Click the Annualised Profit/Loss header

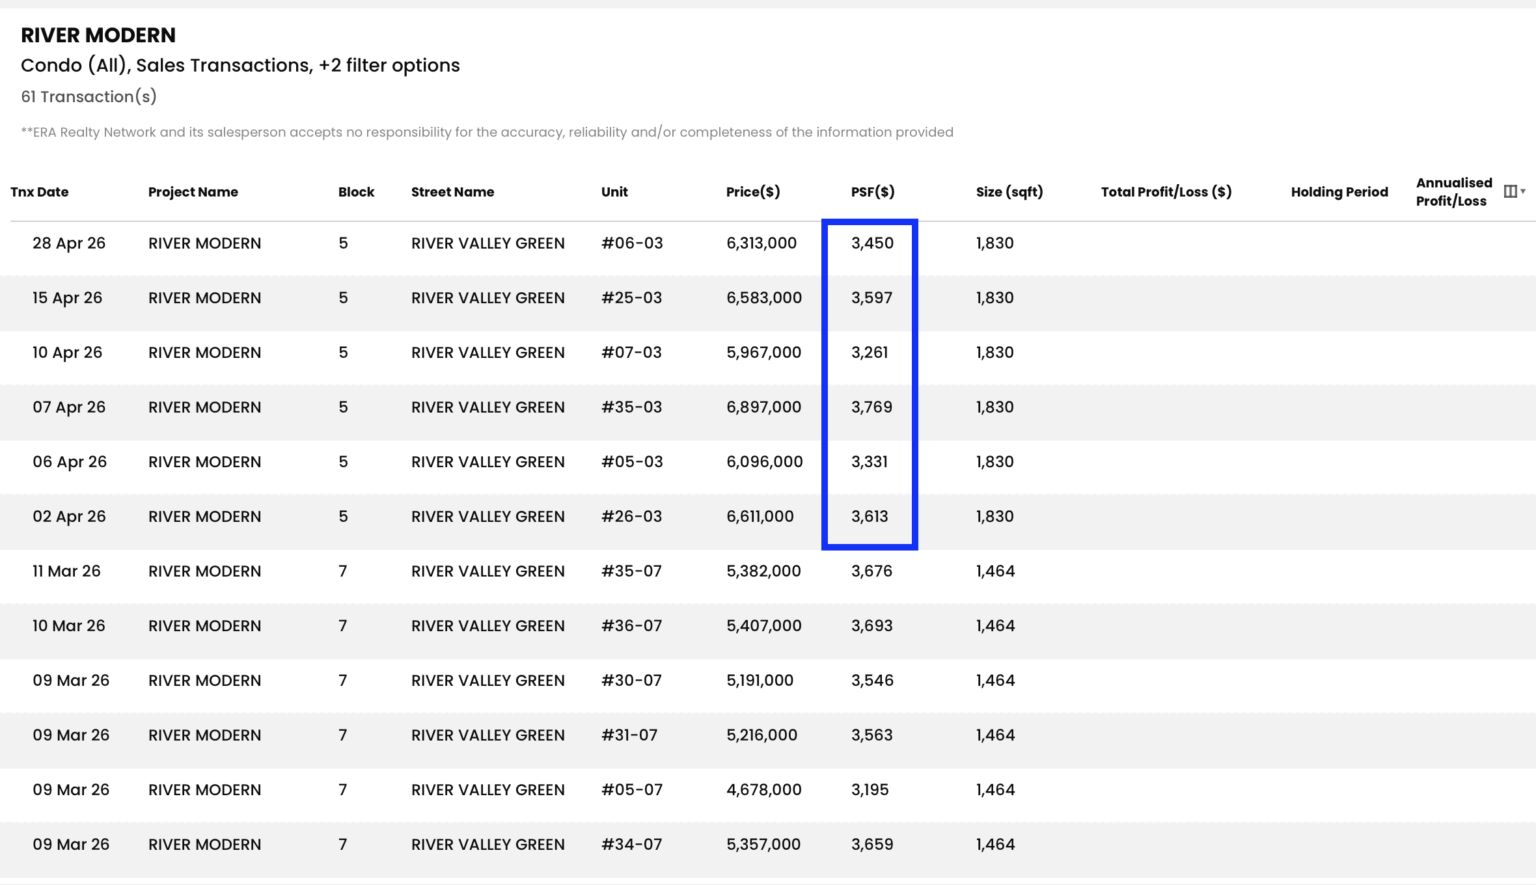point(1453,192)
